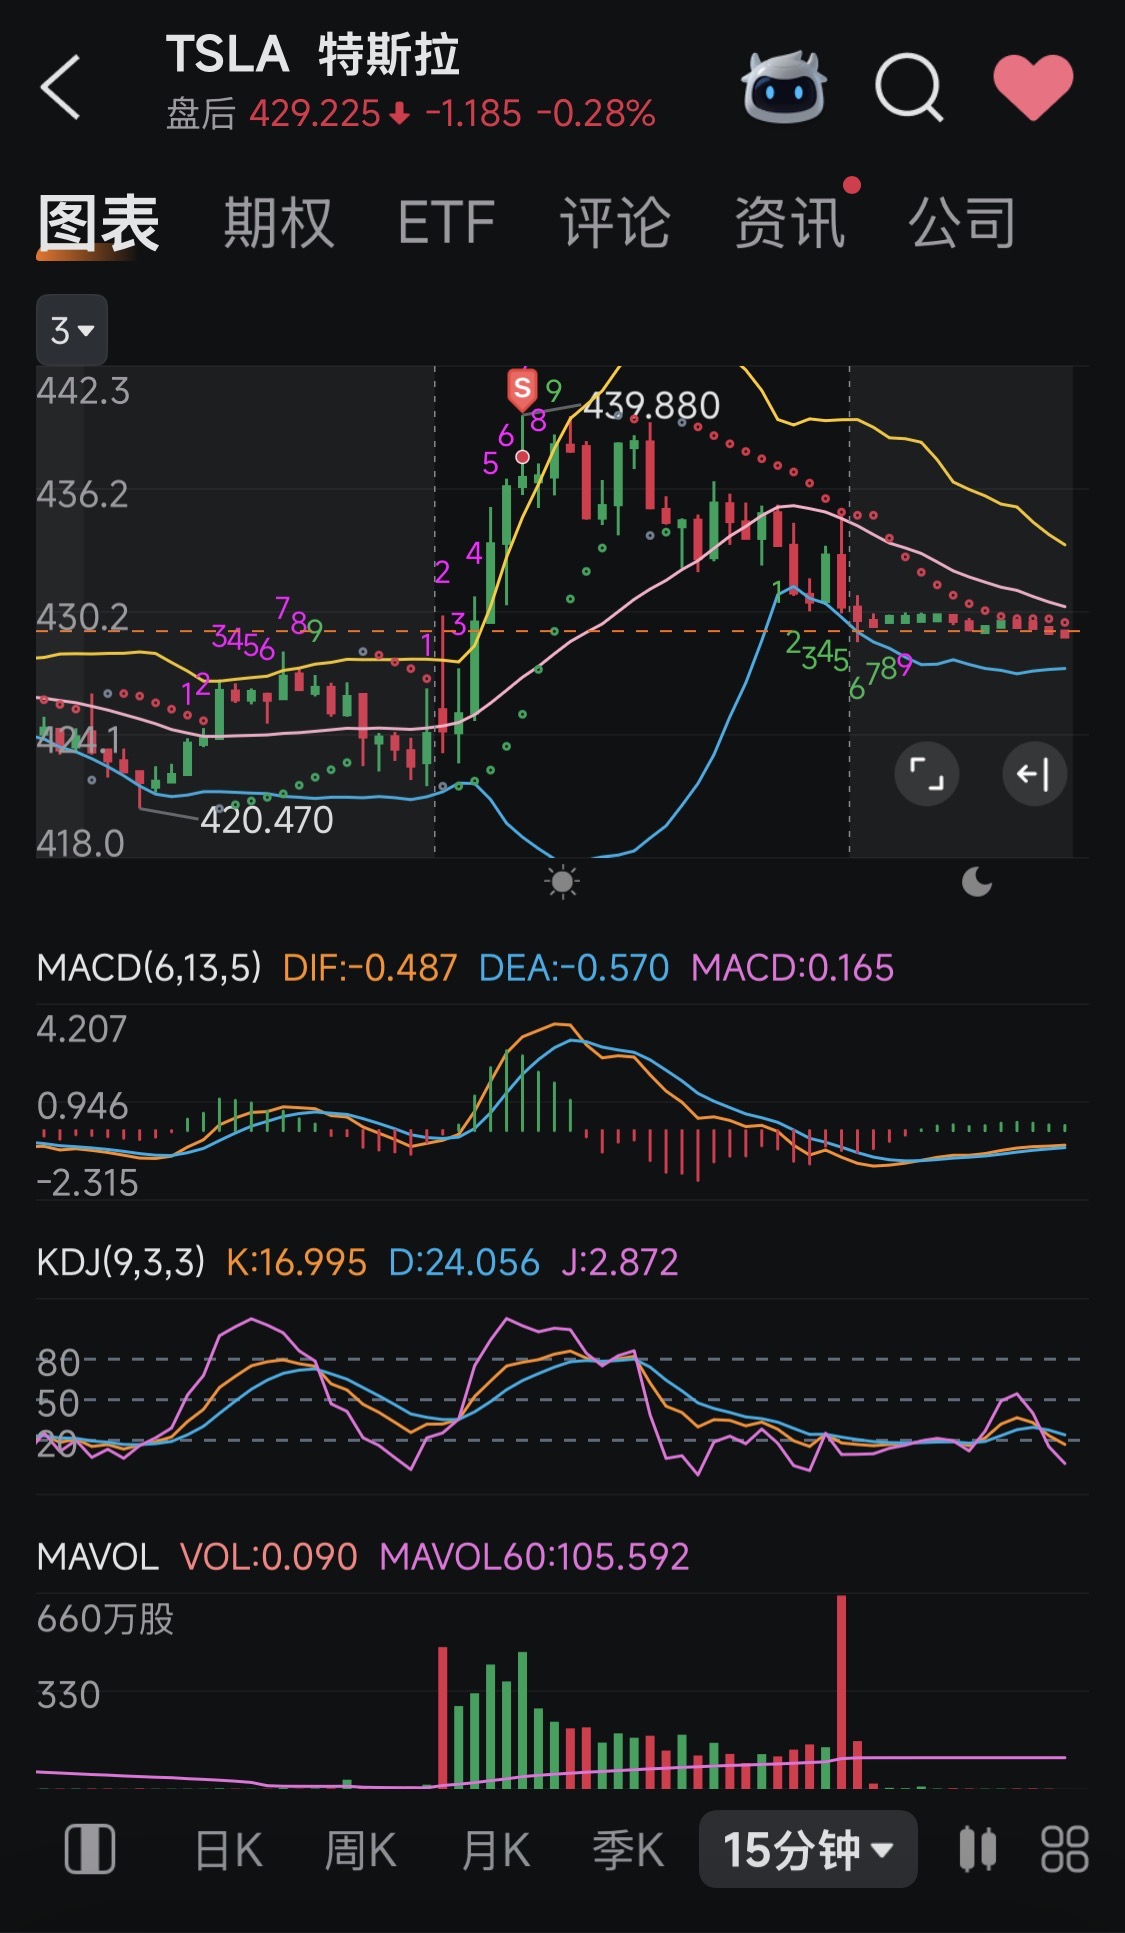Tap the tallest red volume bar
The width and height of the screenshot is (1125, 1933).
[841, 1691]
